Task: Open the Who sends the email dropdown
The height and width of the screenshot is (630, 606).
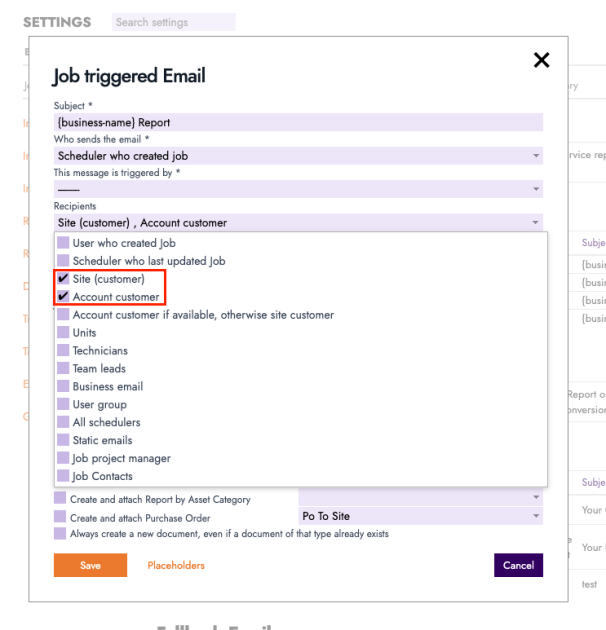Action: (x=298, y=156)
